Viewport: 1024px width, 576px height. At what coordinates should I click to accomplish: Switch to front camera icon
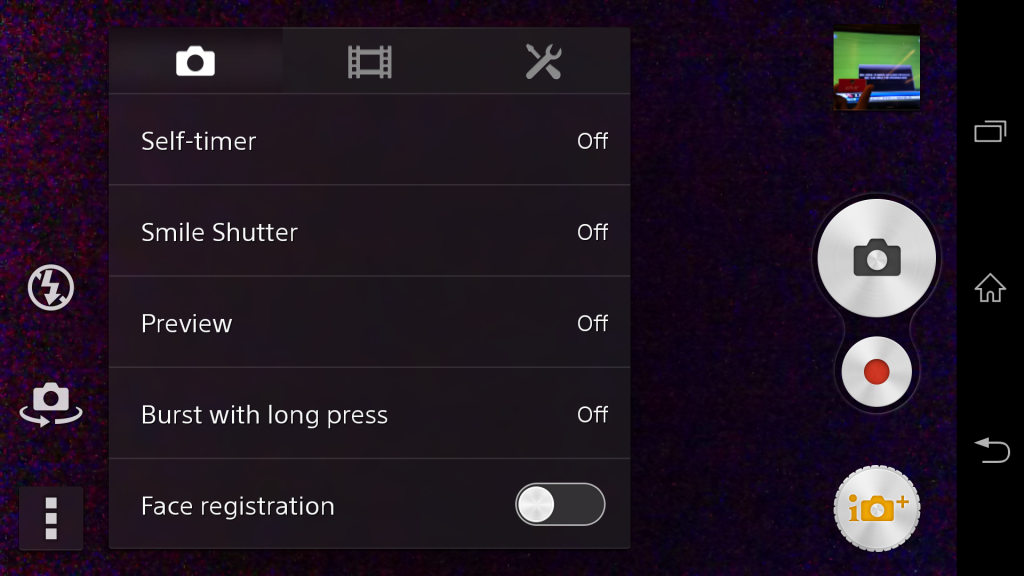[51, 404]
